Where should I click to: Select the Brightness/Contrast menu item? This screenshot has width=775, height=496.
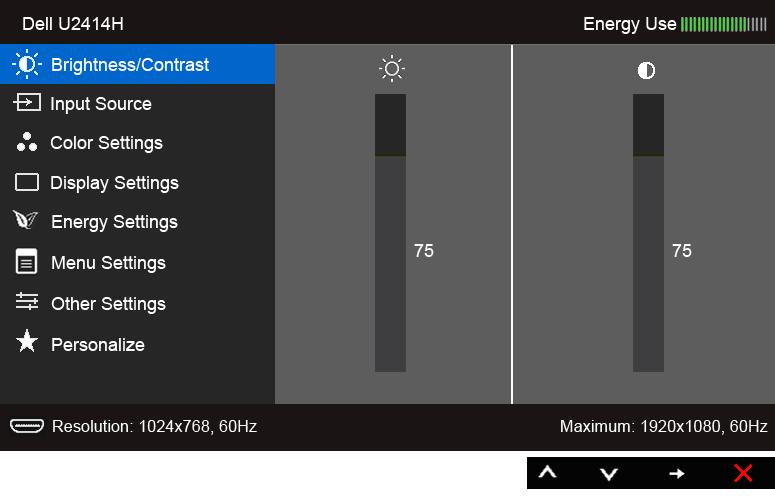(137, 64)
